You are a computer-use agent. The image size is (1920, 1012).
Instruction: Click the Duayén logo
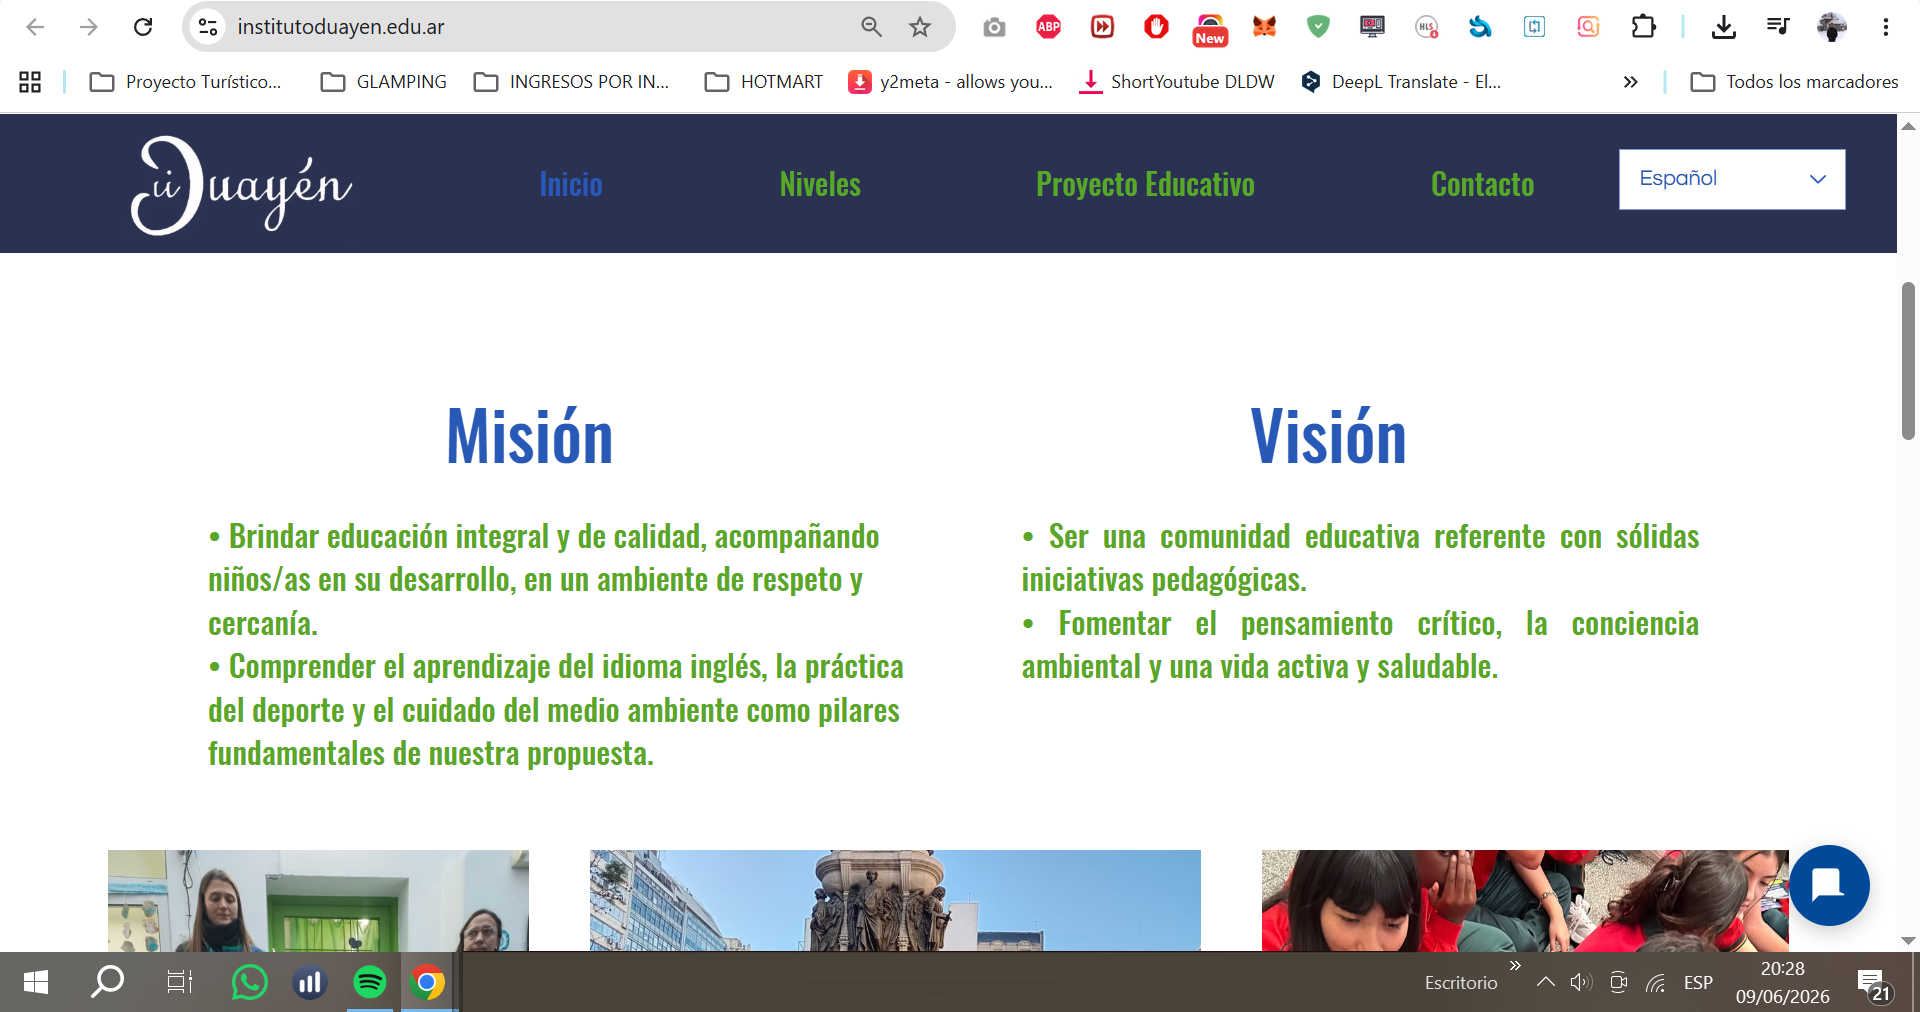[241, 185]
